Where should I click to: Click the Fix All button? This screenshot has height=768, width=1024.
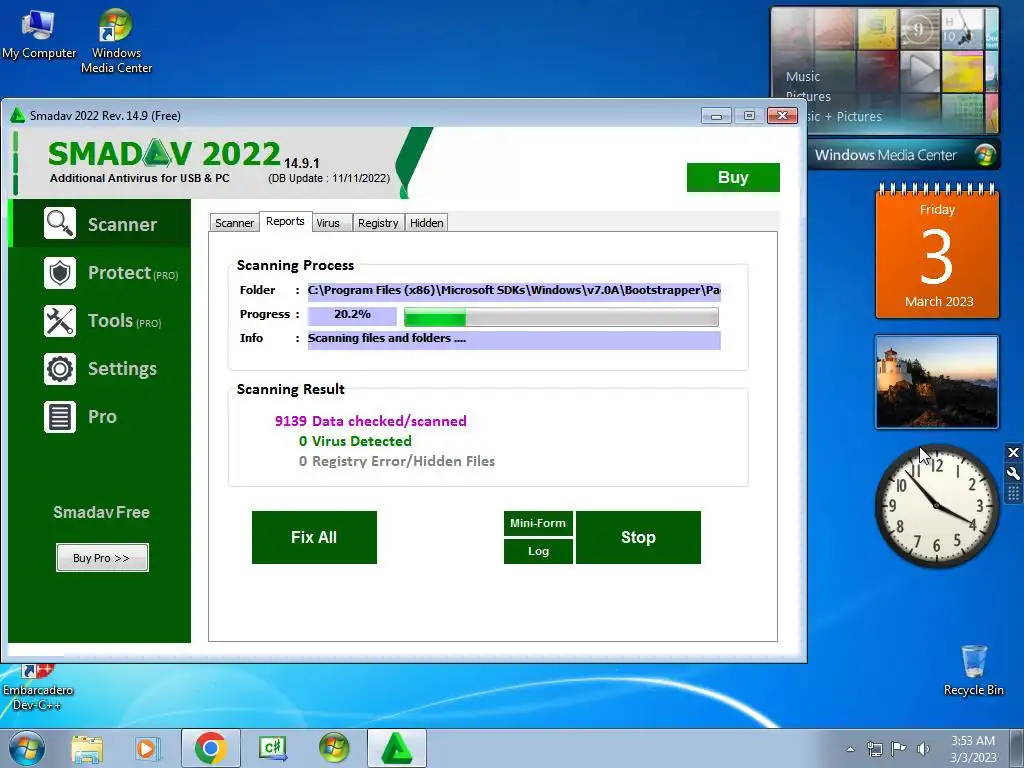[x=314, y=537]
